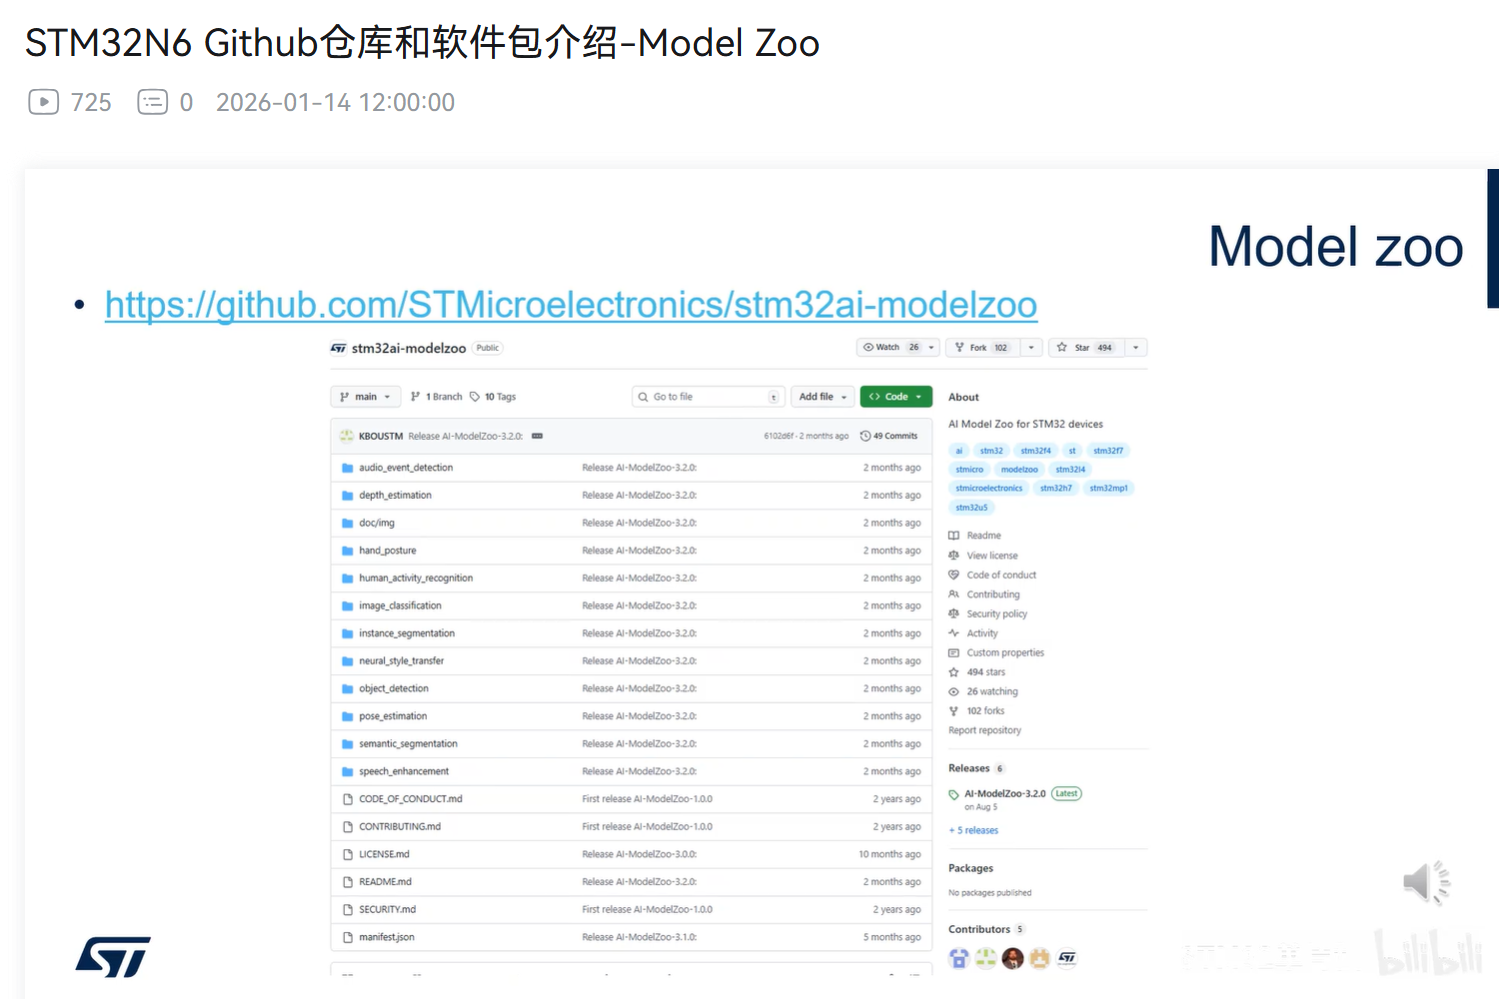1499x999 pixels.
Task: Click the comment count icon
Action: click(x=152, y=102)
